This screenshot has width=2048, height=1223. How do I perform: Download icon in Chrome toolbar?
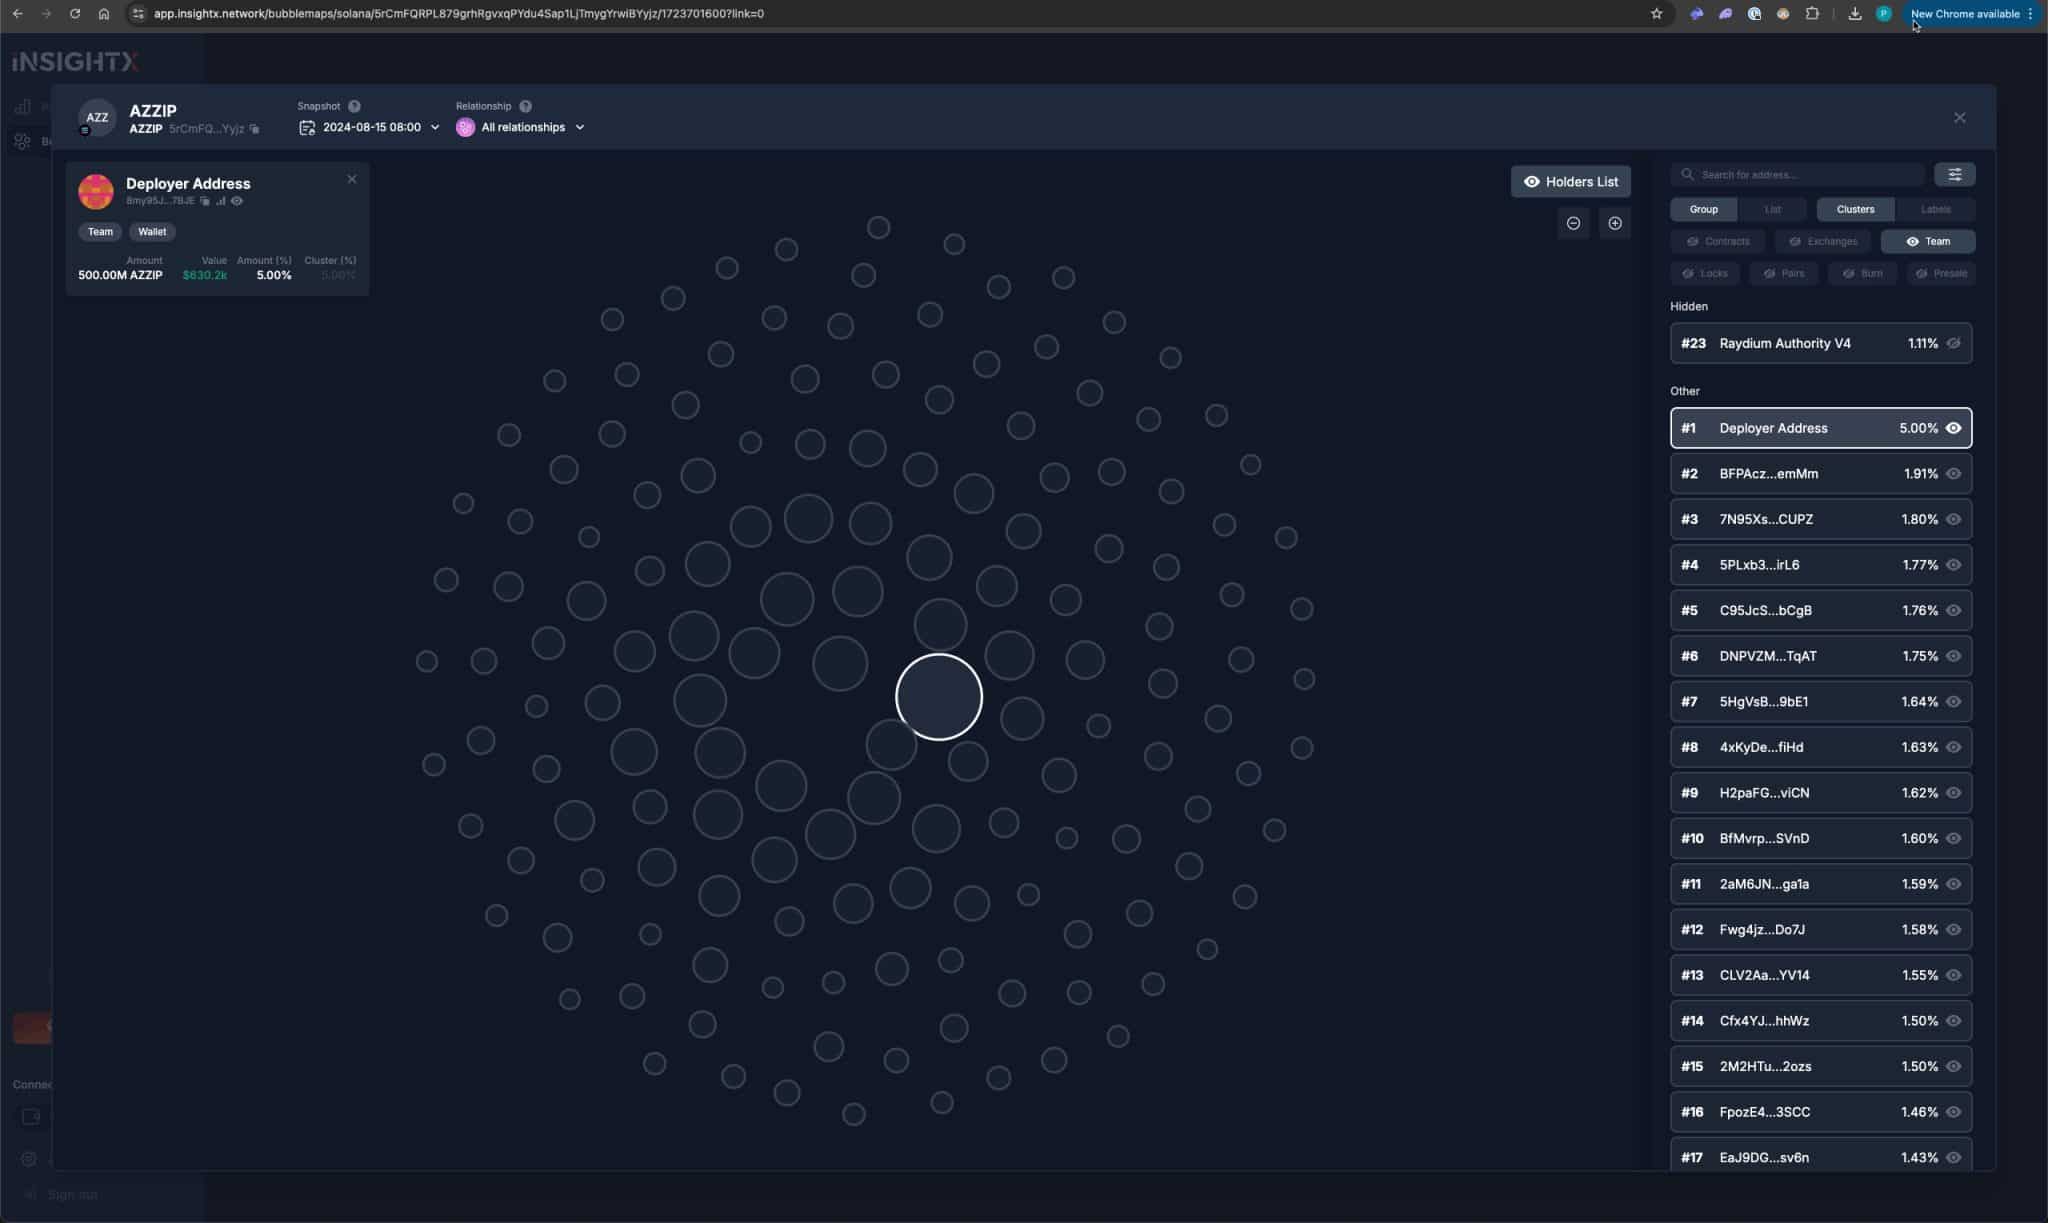click(x=1854, y=14)
